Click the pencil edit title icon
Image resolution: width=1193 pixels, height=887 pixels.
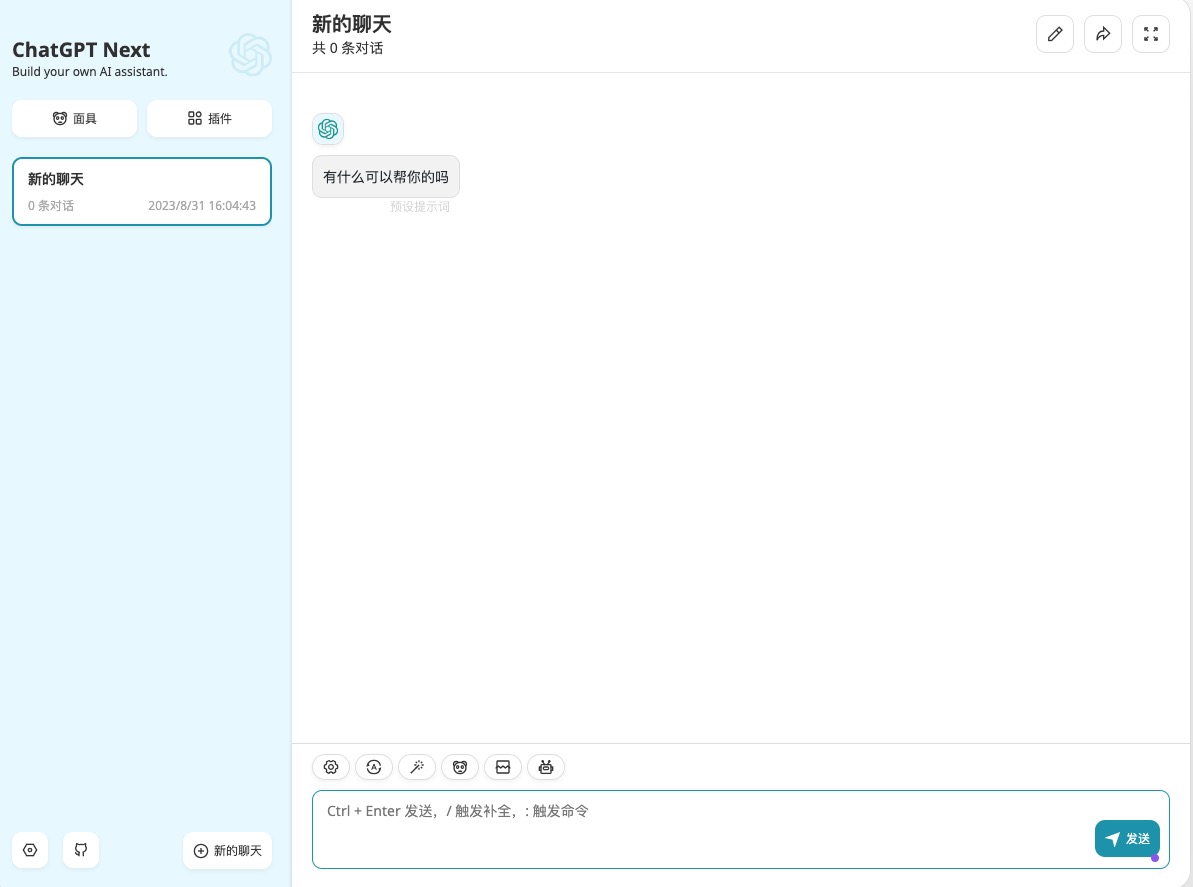tap(1054, 34)
